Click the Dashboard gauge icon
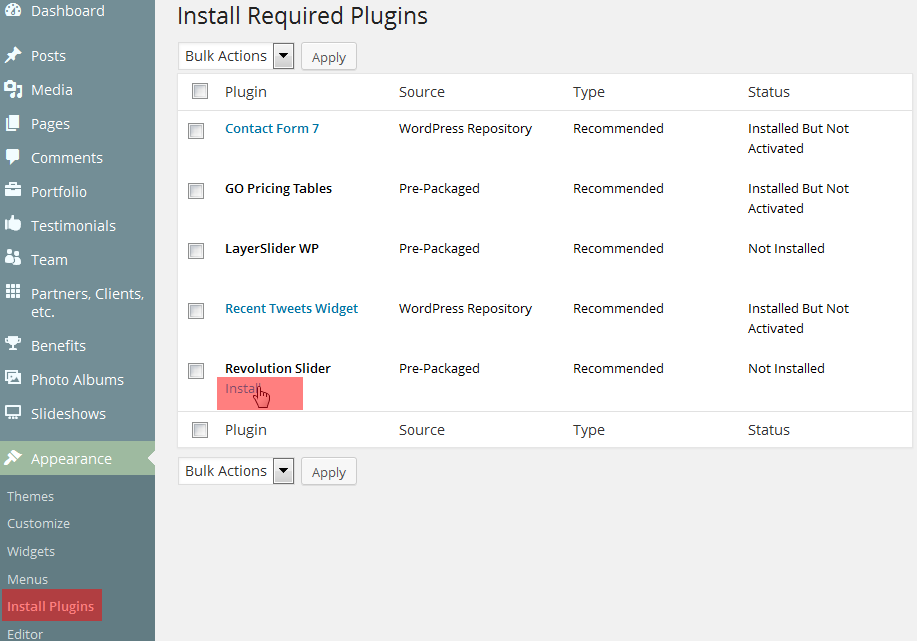 pyautogui.click(x=13, y=11)
